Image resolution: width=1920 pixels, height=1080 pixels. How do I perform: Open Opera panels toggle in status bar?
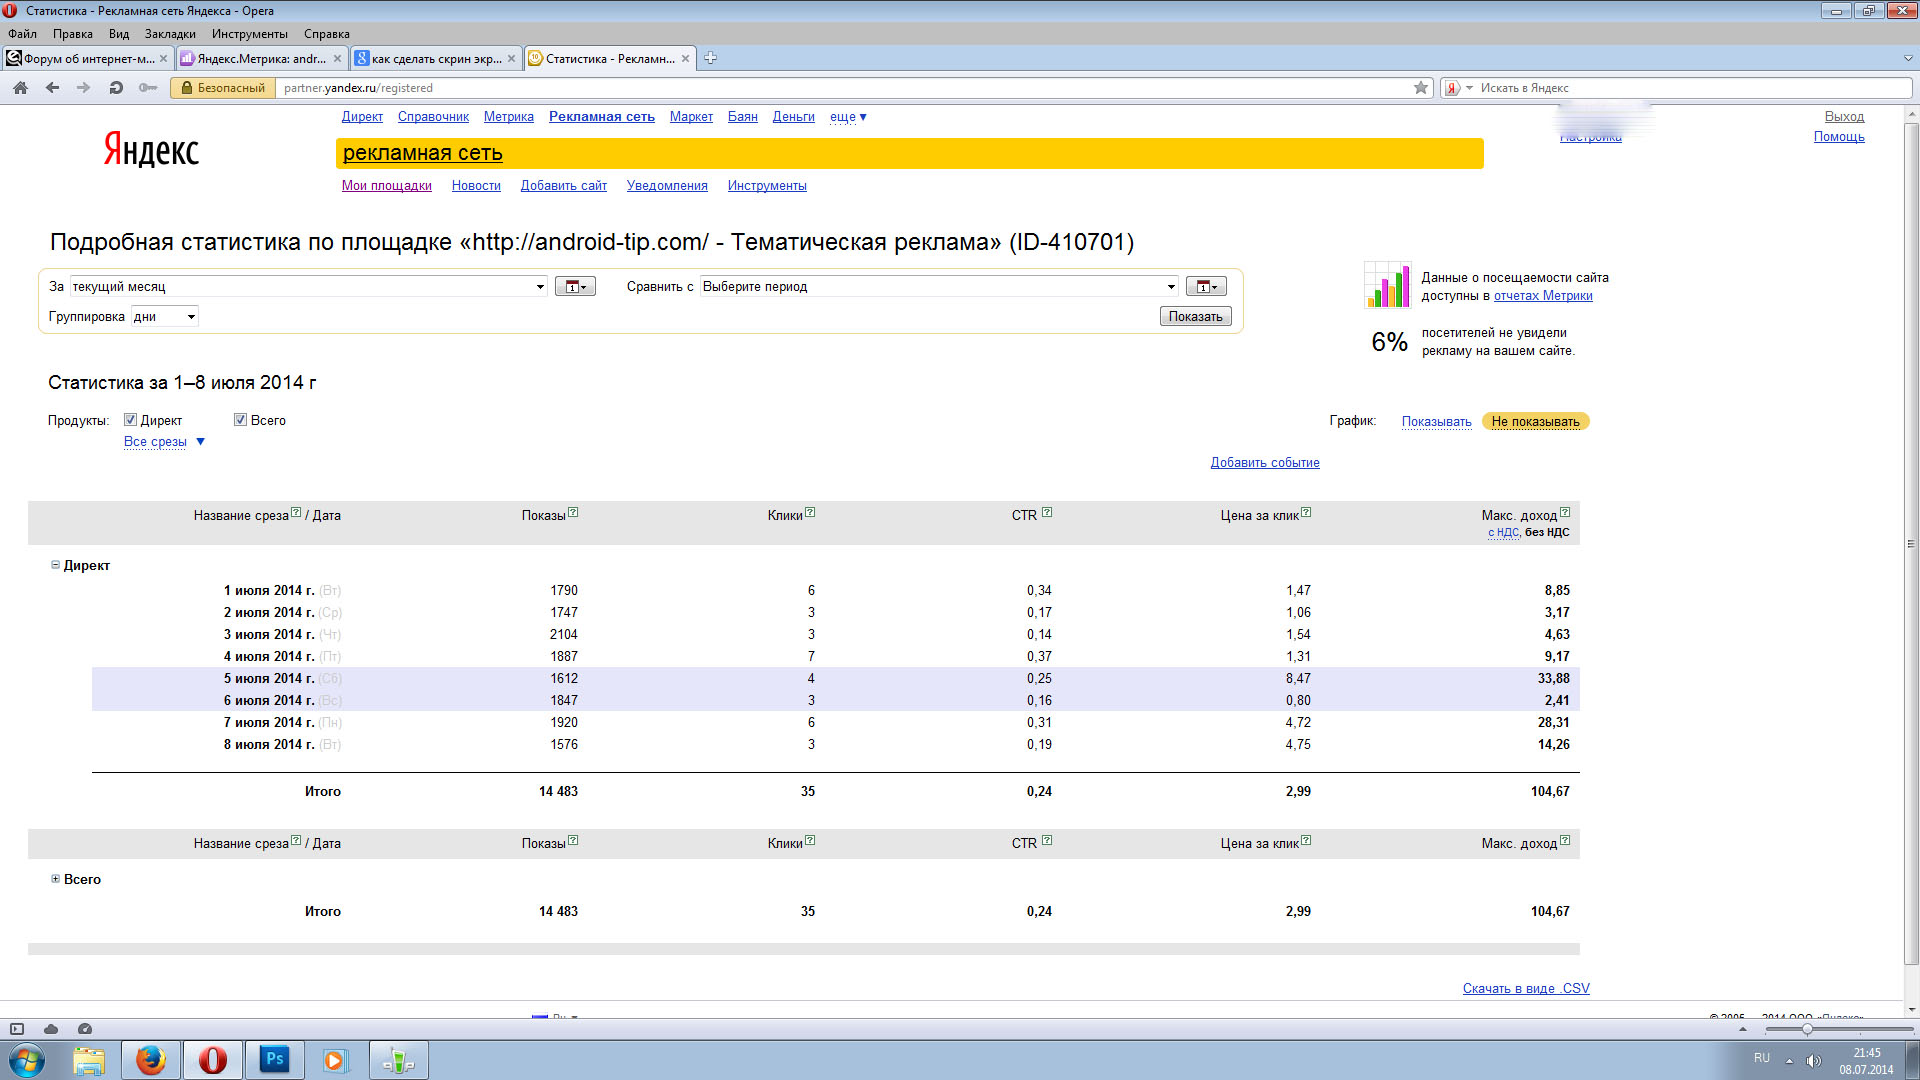click(x=17, y=1029)
